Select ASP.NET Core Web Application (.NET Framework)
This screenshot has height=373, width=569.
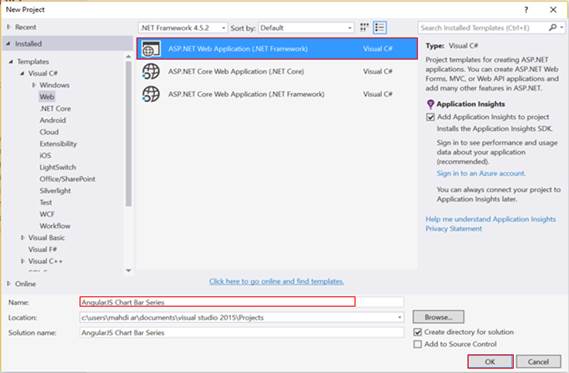[x=277, y=94]
